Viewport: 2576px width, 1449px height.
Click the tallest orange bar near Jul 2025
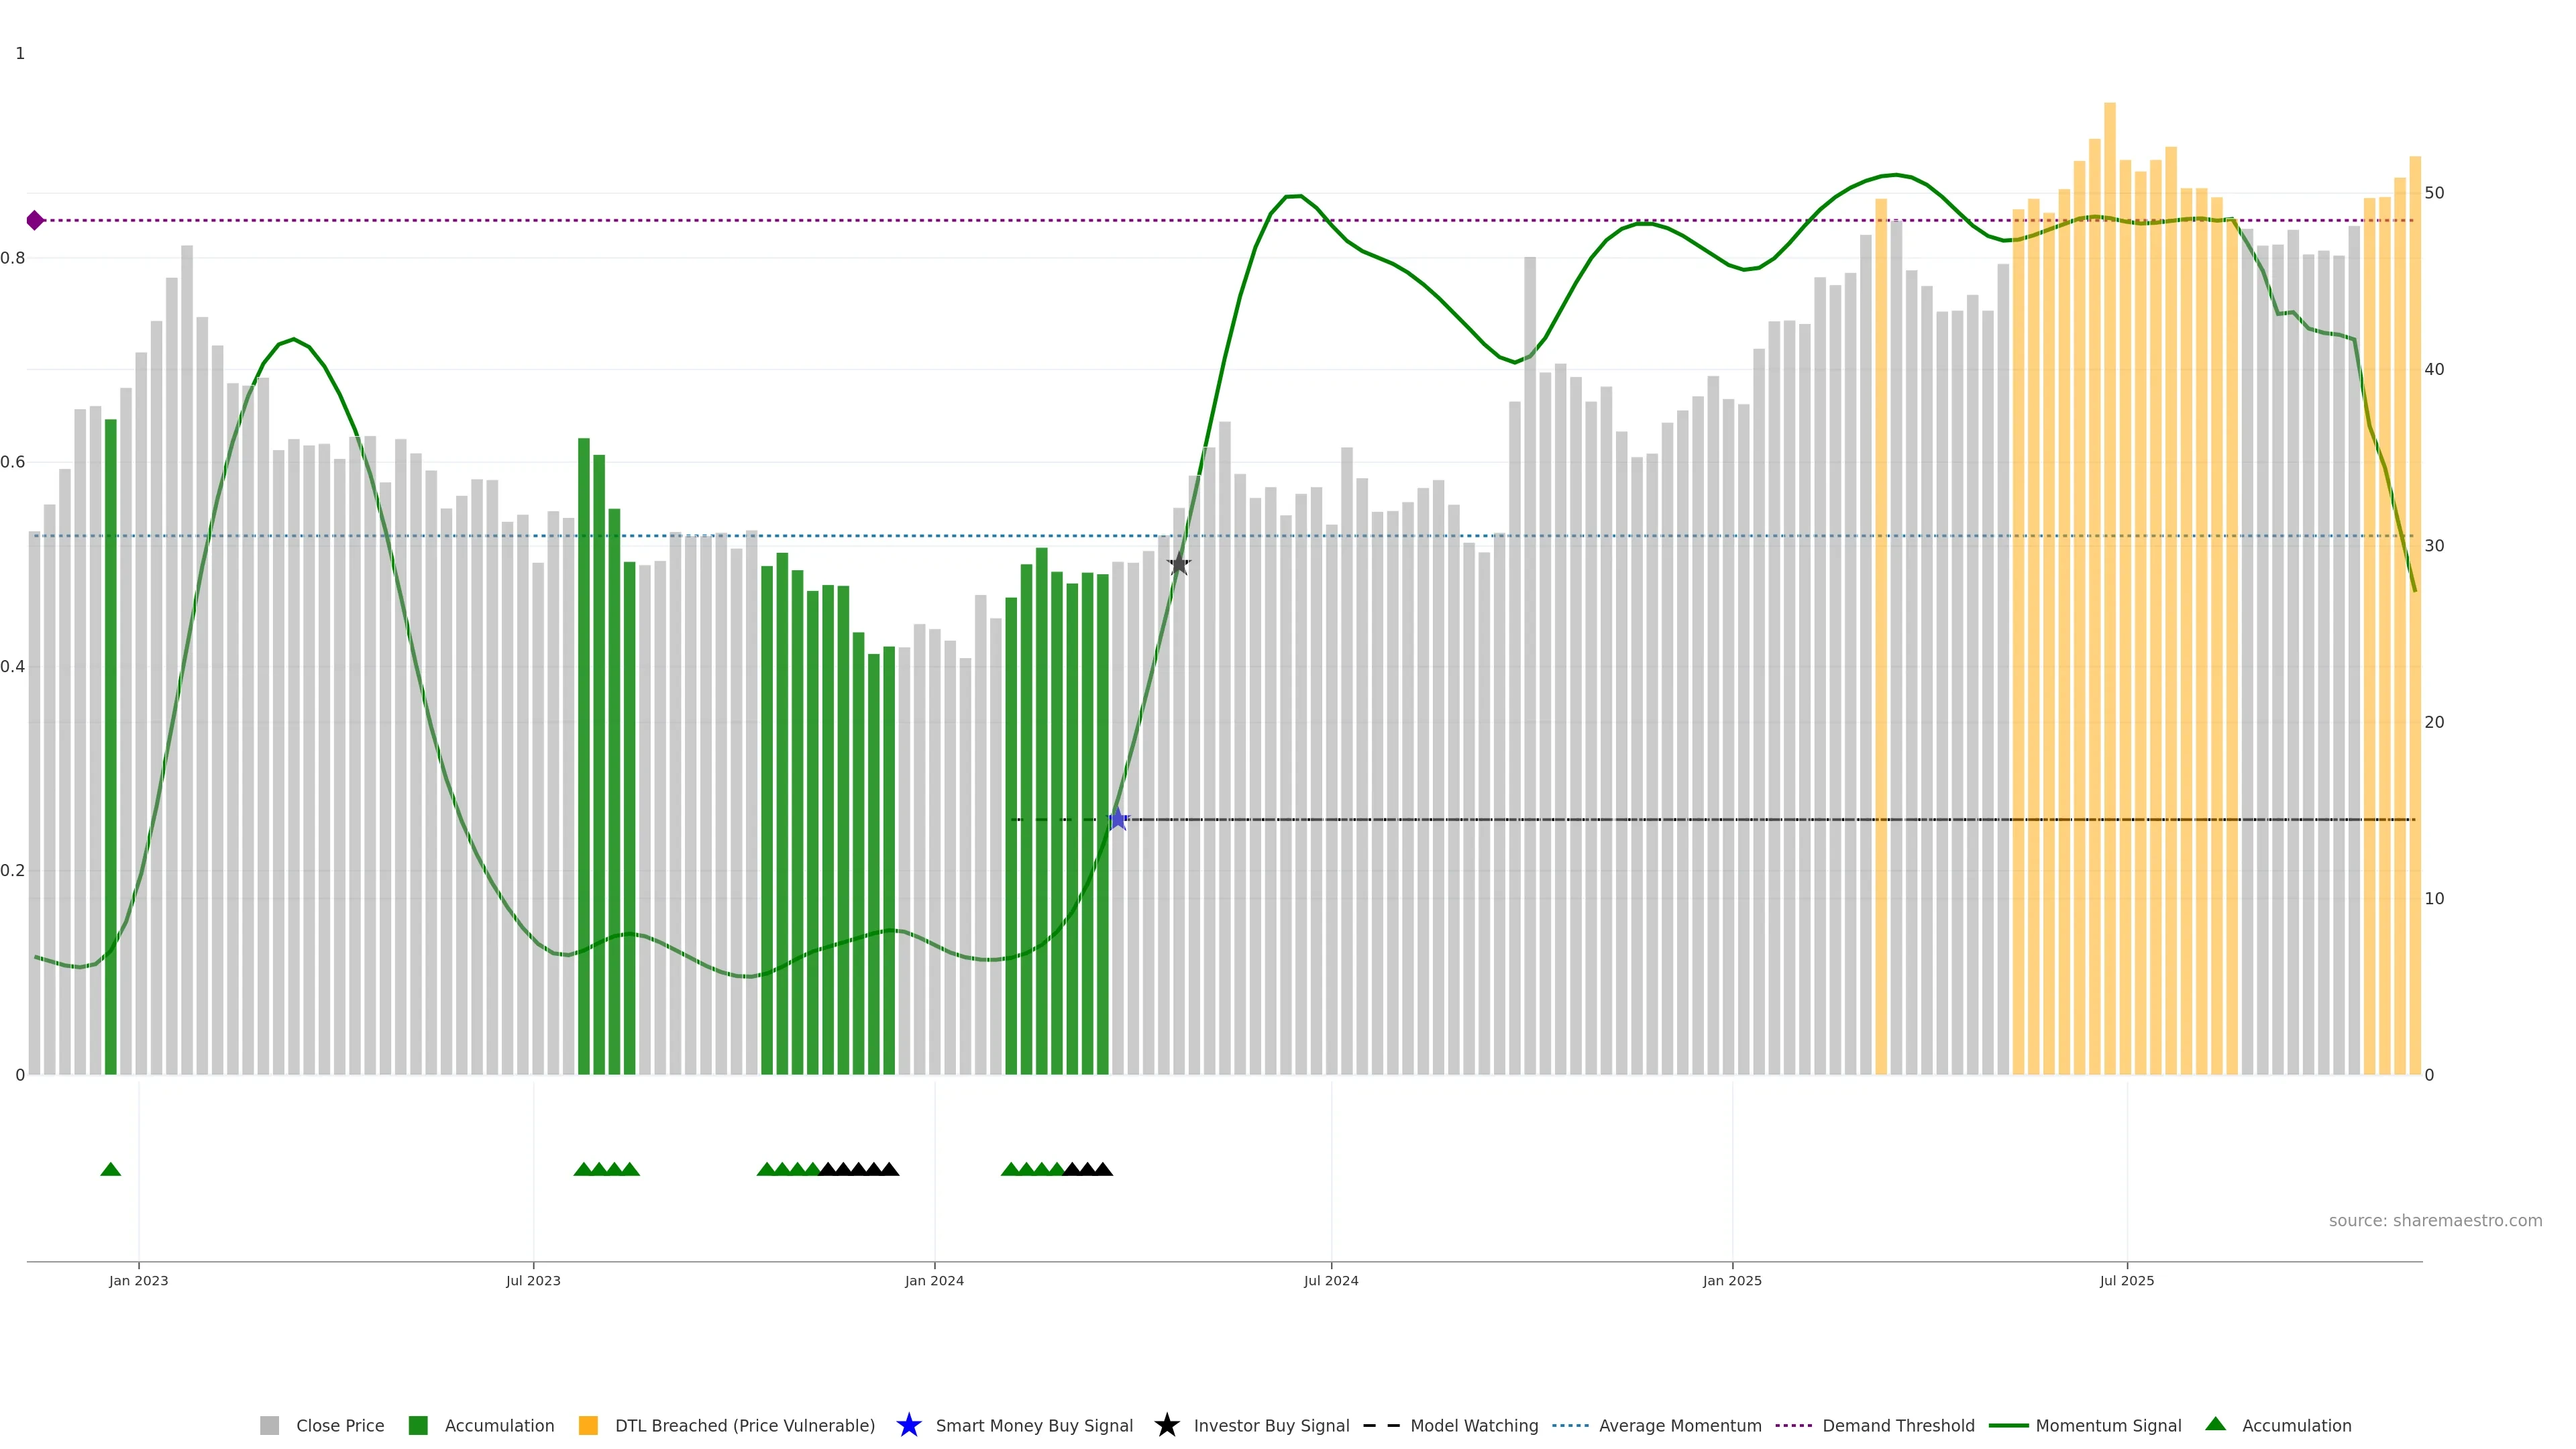coord(2109,588)
